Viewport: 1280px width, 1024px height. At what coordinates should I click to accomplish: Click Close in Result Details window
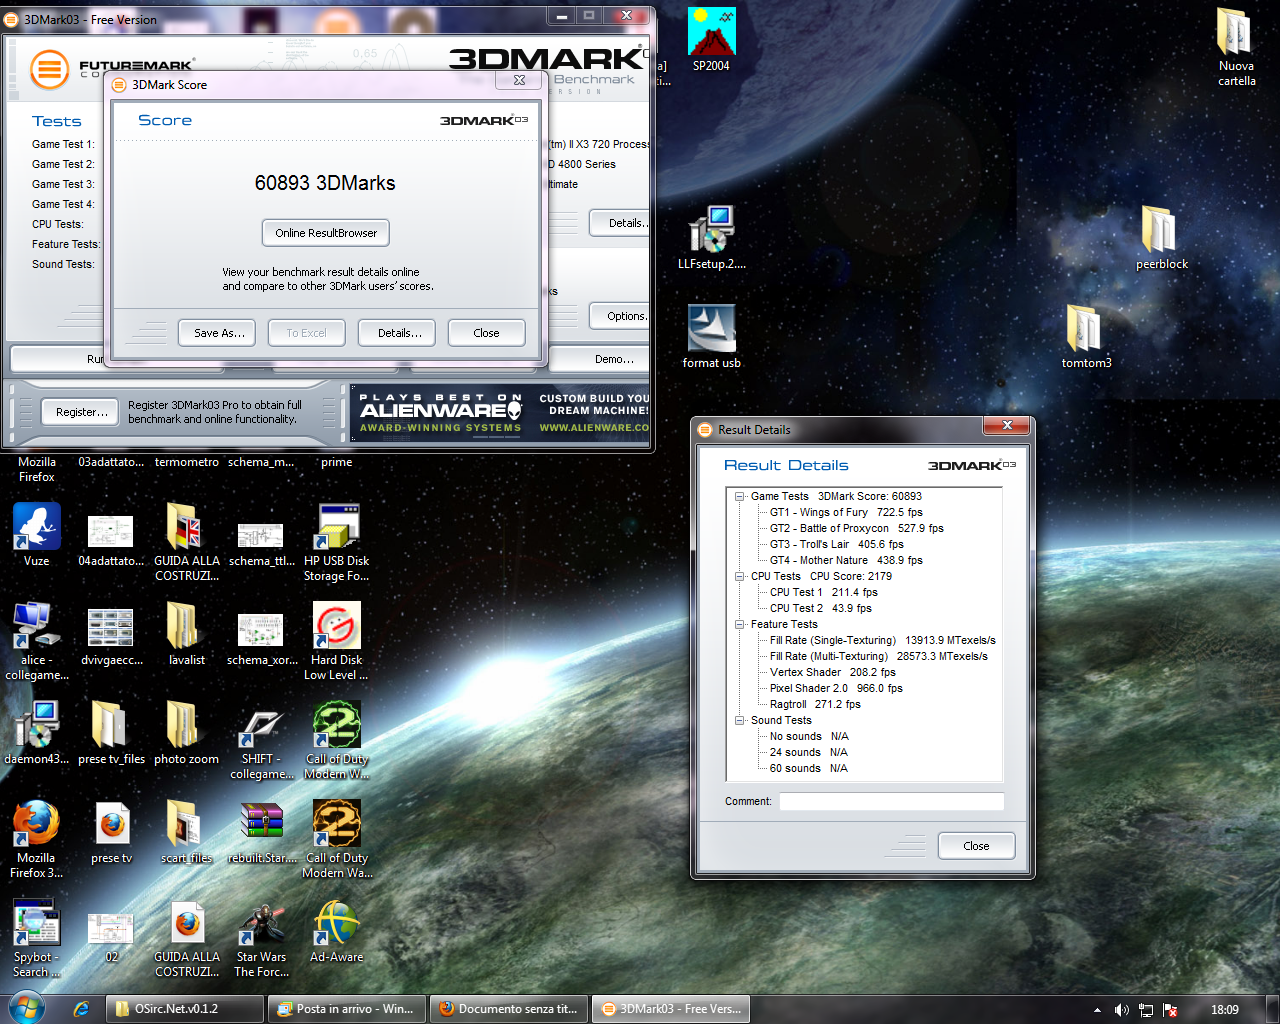tap(976, 846)
